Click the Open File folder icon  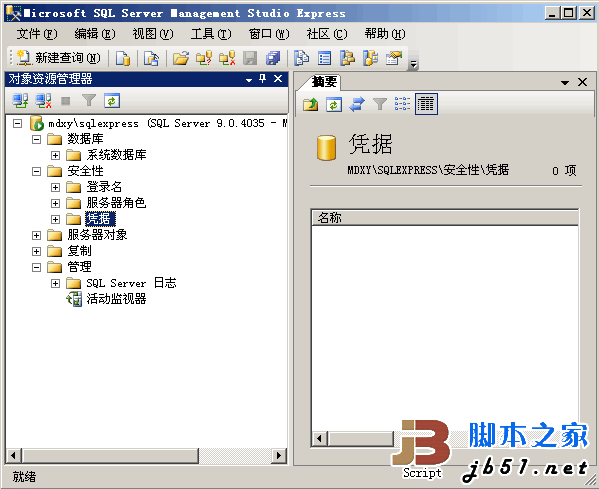click(181, 58)
